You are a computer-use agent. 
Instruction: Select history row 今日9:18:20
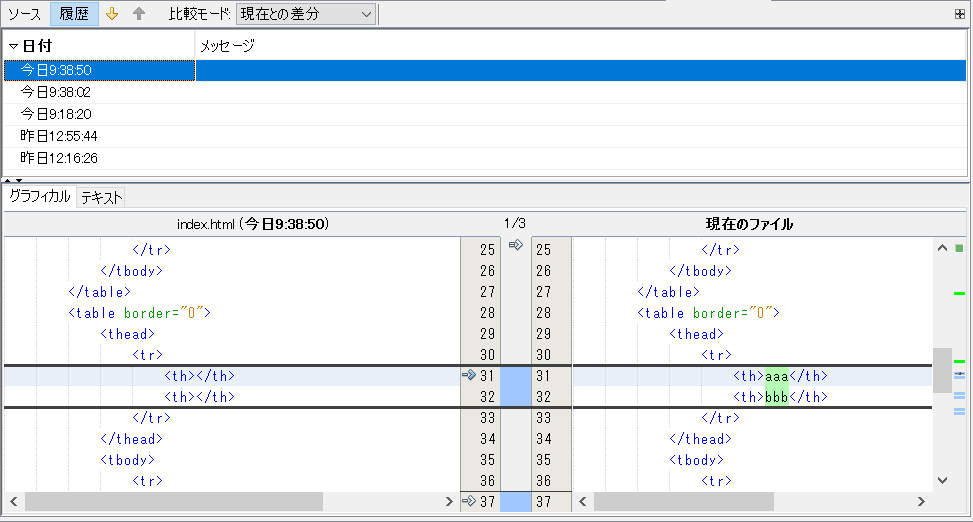pyautogui.click(x=485, y=114)
